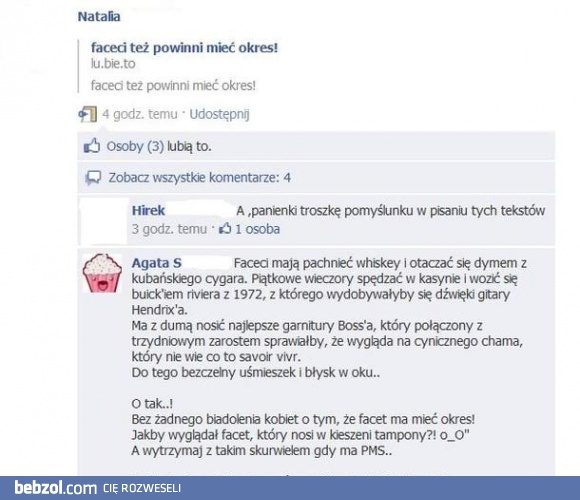Click the 3 godz. temu comment timestamp
This screenshot has width=580, height=500.
pyautogui.click(x=169, y=229)
